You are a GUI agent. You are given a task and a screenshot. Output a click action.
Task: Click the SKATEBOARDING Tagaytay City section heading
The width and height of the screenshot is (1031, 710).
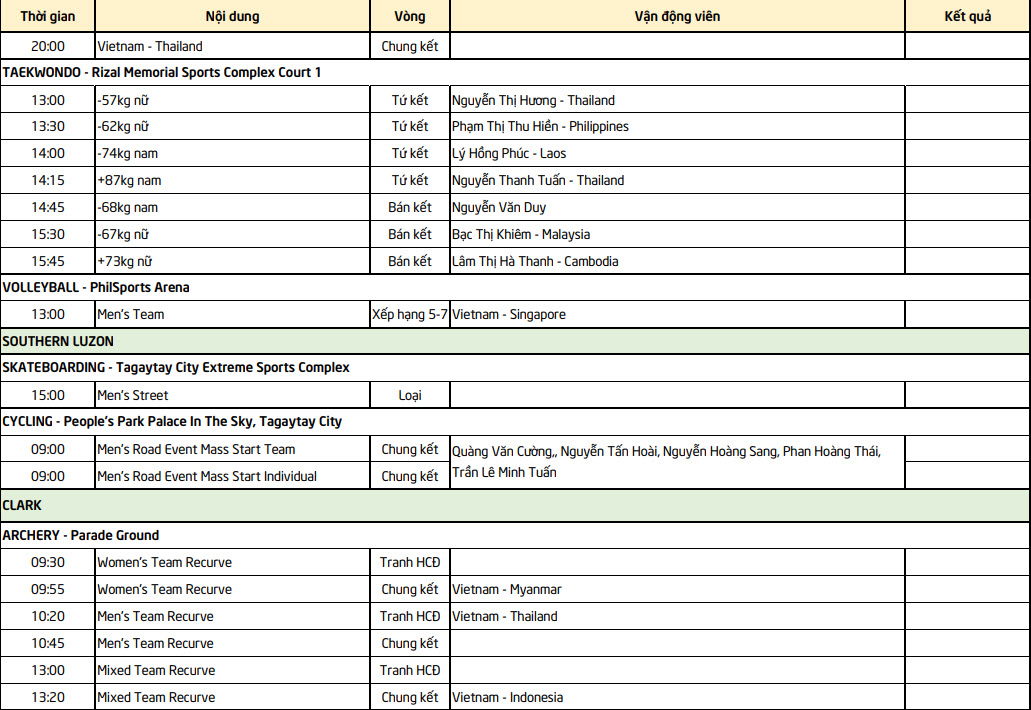176,368
